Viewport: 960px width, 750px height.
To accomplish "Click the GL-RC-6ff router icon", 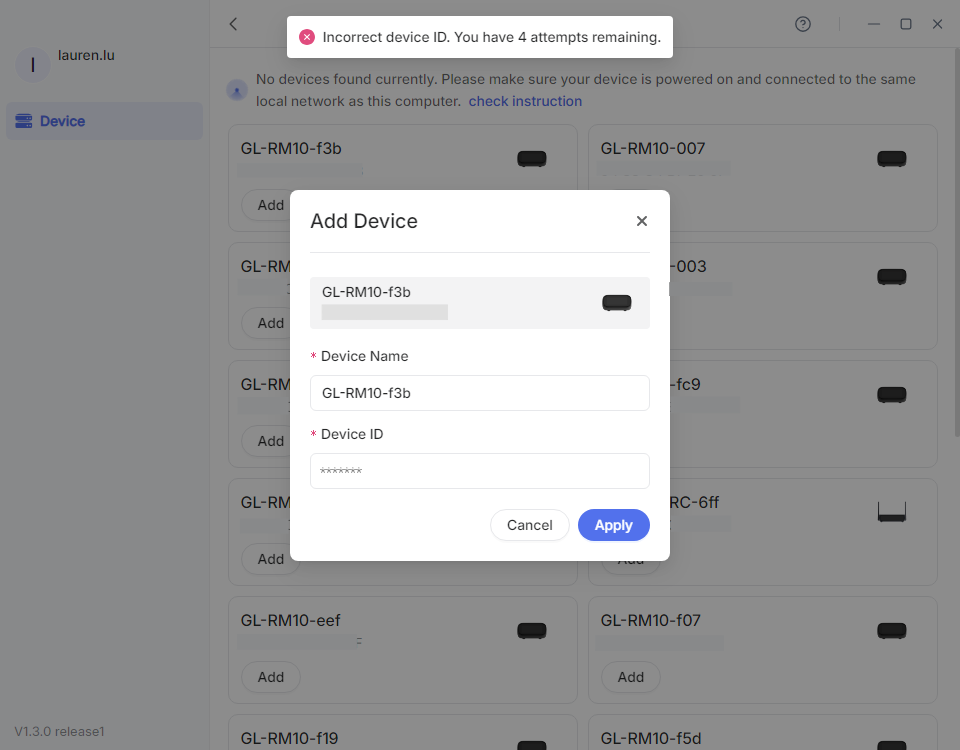I will pos(891,512).
